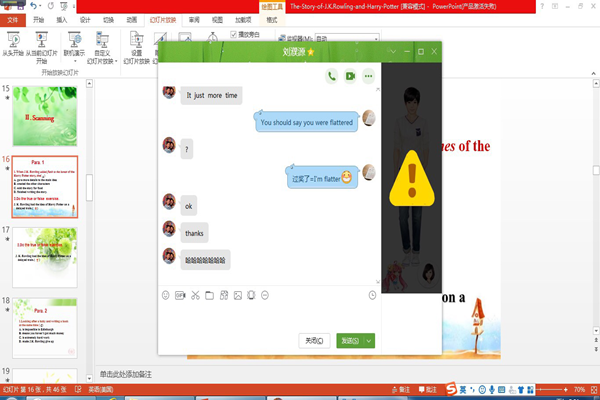Screen dimensions: 600x400
Task: Select slide 18 thumbnail 'Para. 2'
Action: point(45,328)
